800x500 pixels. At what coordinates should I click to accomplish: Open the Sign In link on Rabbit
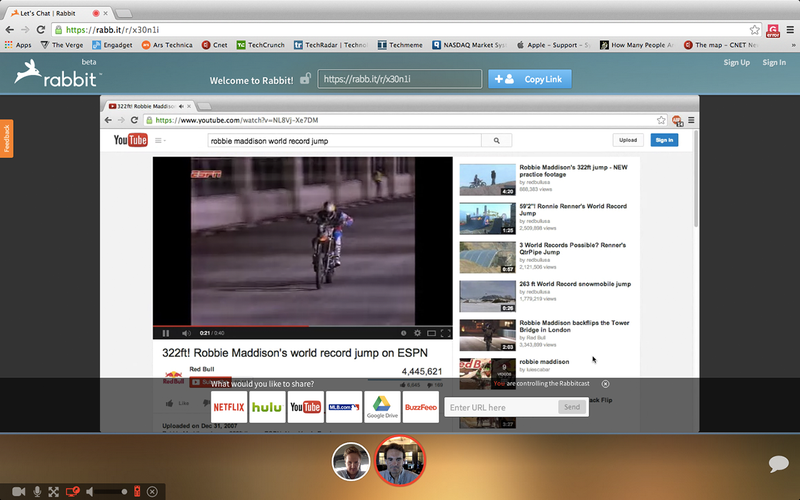tap(774, 62)
